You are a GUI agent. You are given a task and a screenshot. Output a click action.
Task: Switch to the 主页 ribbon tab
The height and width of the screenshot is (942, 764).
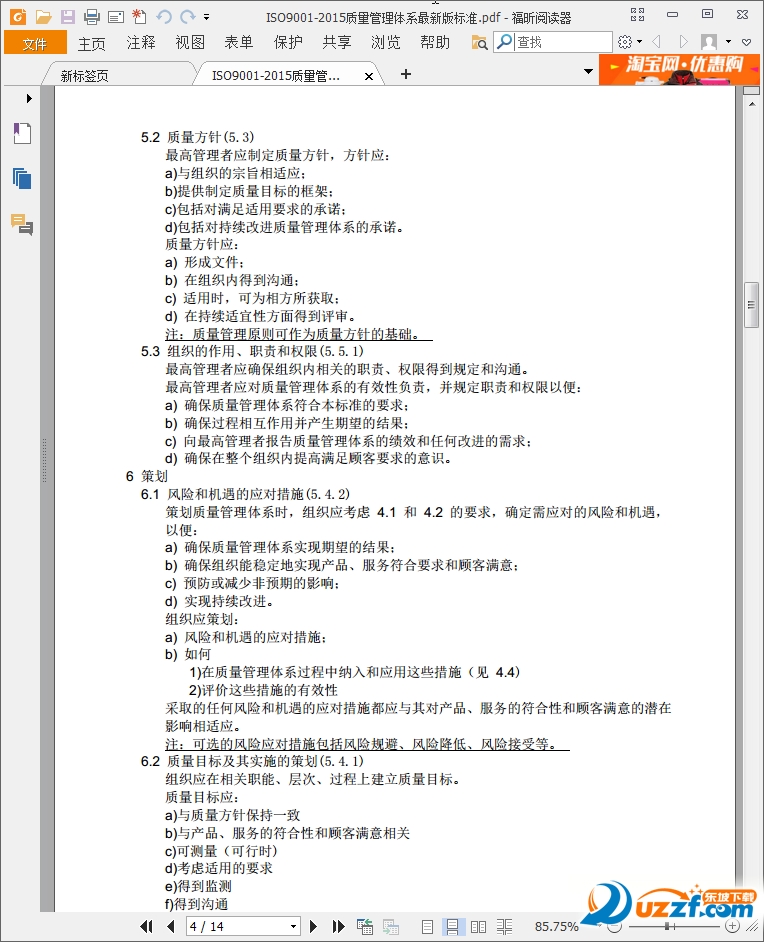click(x=92, y=43)
